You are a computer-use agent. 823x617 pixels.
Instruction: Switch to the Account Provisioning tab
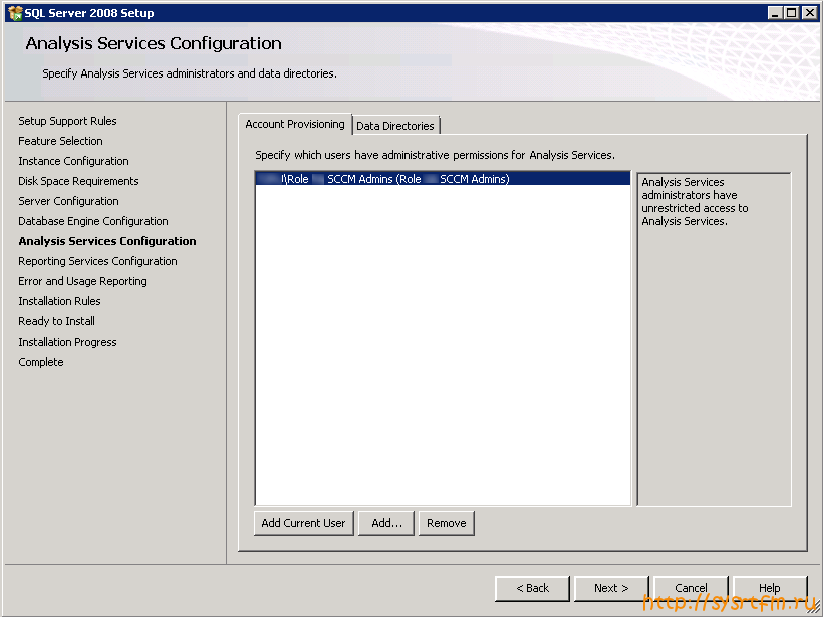pyautogui.click(x=295, y=124)
